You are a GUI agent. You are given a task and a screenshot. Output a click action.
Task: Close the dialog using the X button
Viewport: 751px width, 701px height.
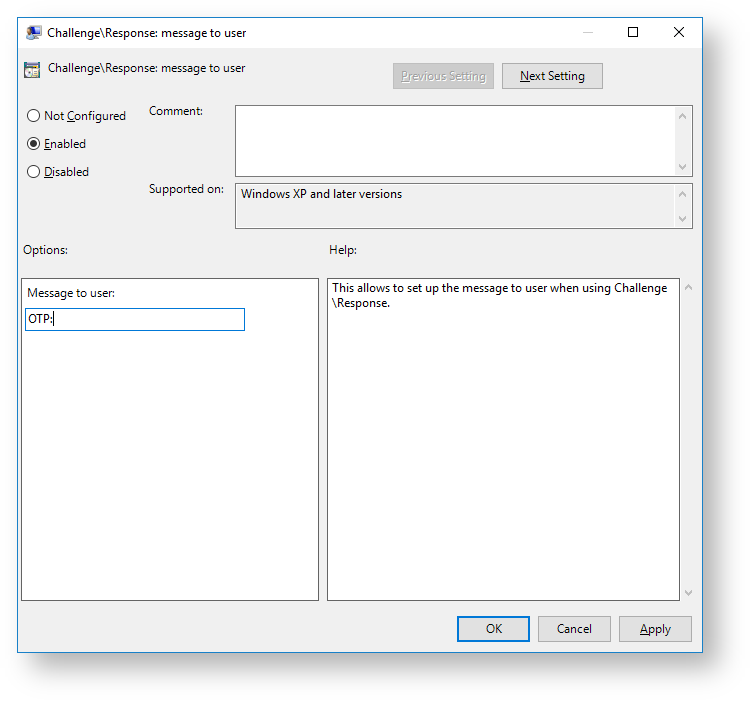(679, 32)
